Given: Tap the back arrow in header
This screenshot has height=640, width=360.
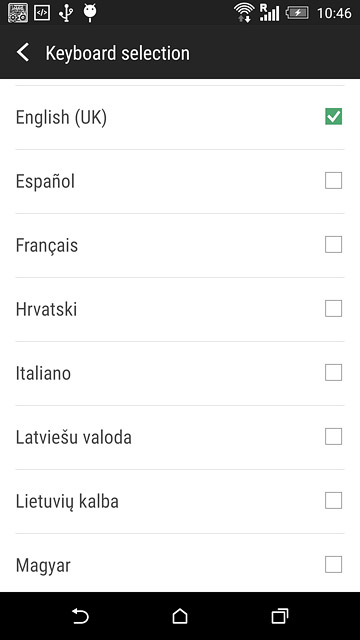Looking at the screenshot, I should tap(23, 53).
